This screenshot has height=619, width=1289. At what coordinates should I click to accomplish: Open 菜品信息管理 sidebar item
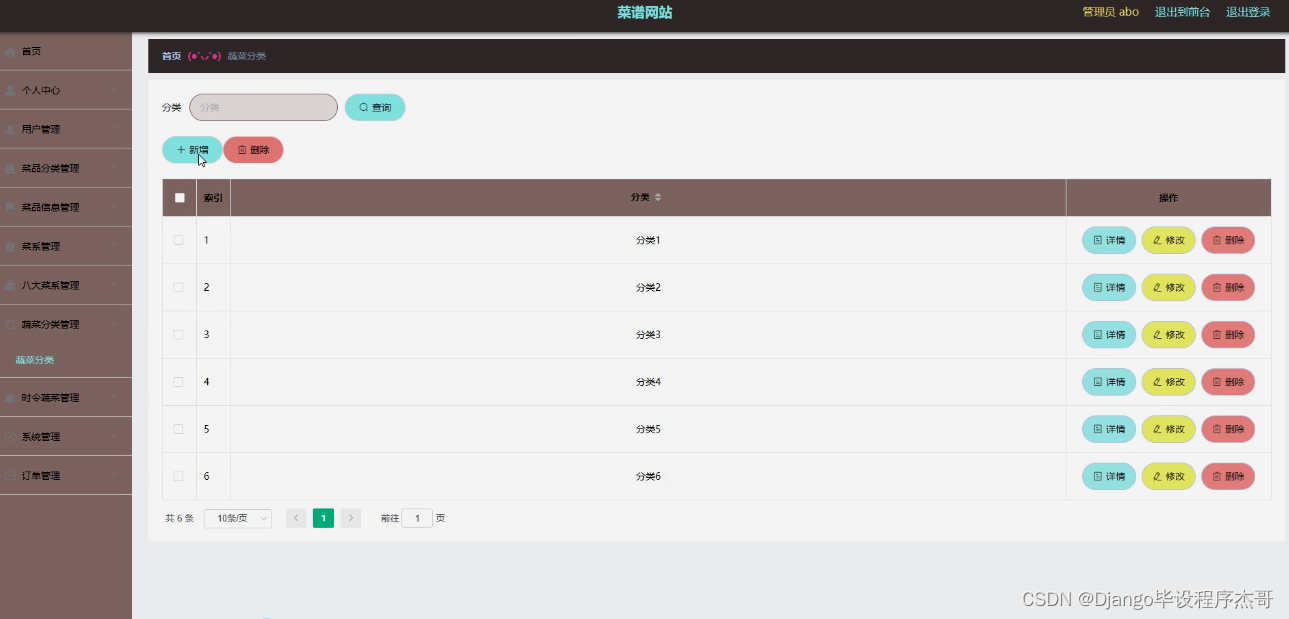[65, 207]
